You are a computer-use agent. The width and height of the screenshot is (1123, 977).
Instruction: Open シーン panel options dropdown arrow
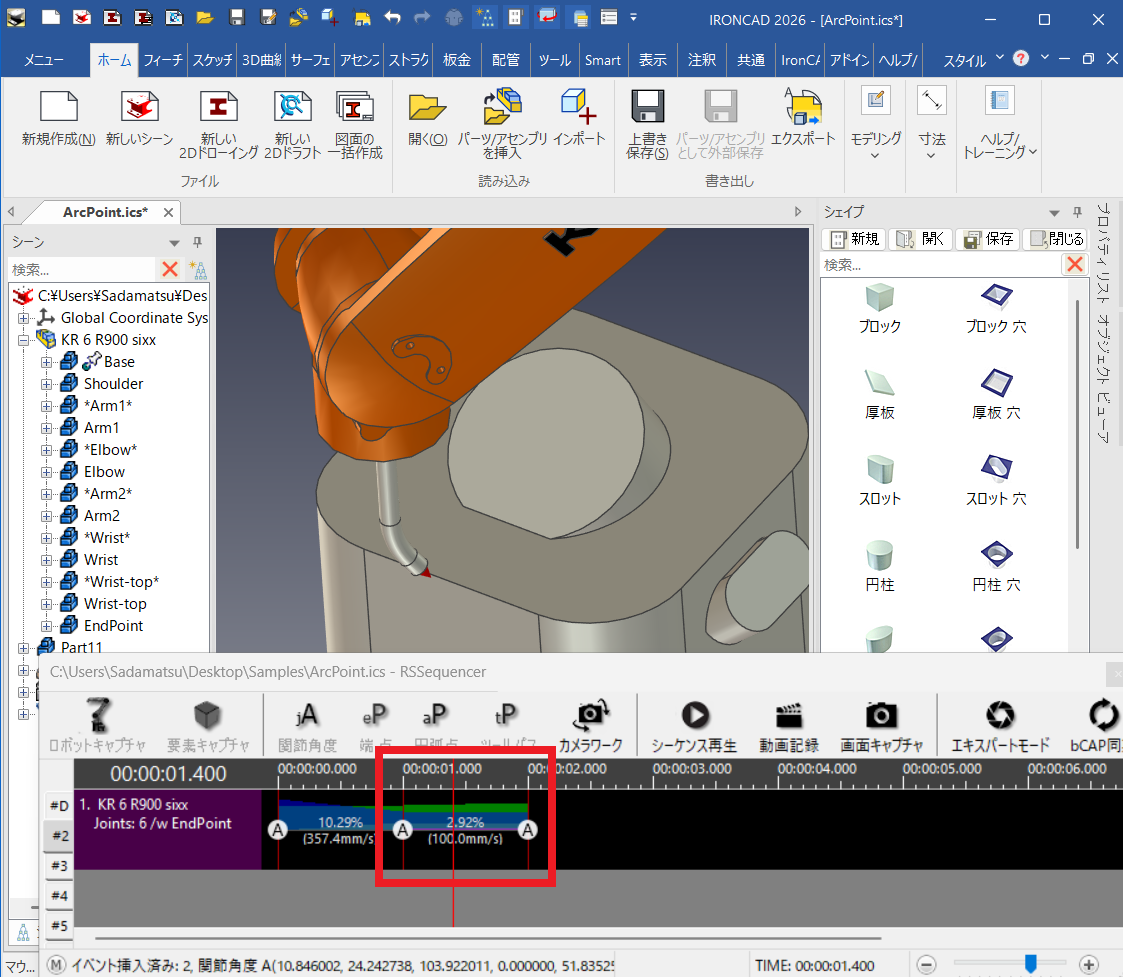pyautogui.click(x=174, y=243)
